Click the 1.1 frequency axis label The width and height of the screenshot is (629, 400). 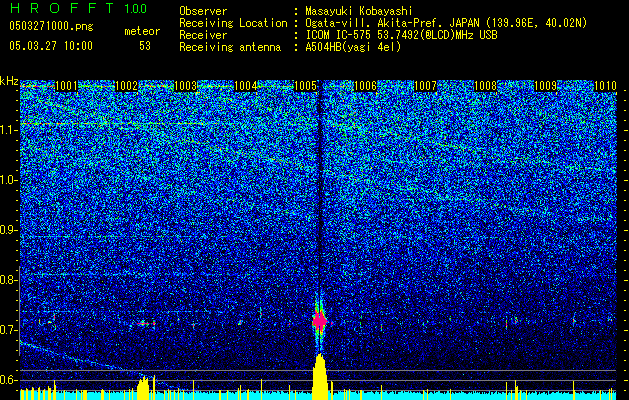pyautogui.click(x=8, y=130)
